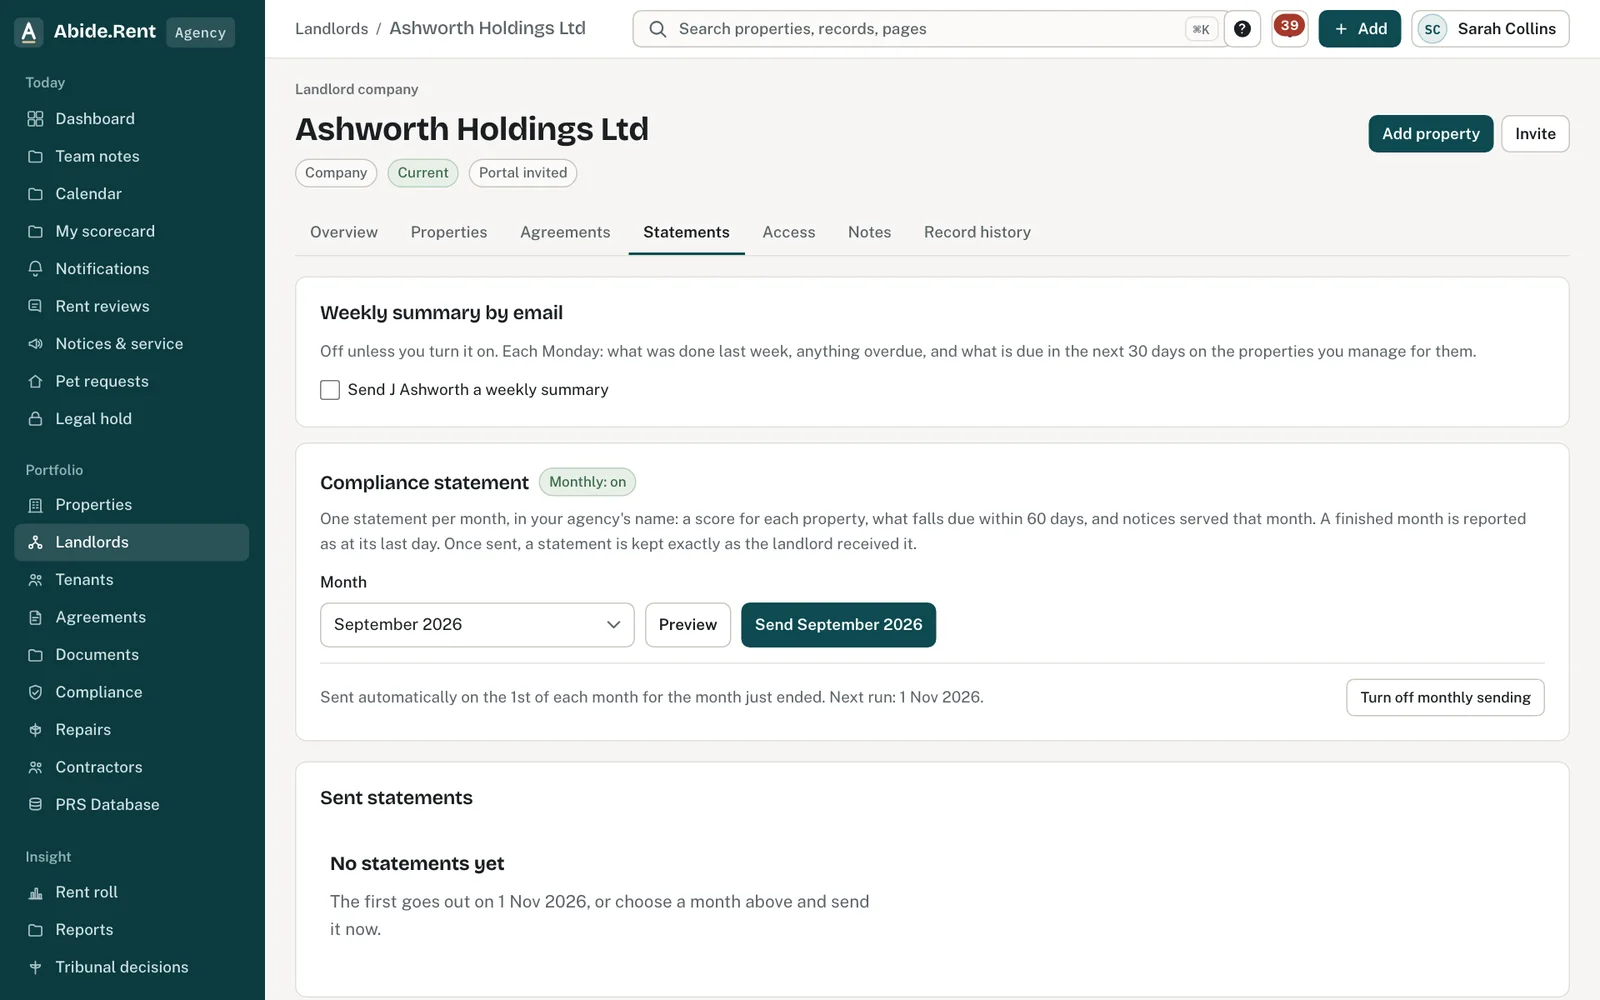This screenshot has height=1000, width=1600.
Task: Click the Monthly: on status badge
Action: [x=588, y=482]
